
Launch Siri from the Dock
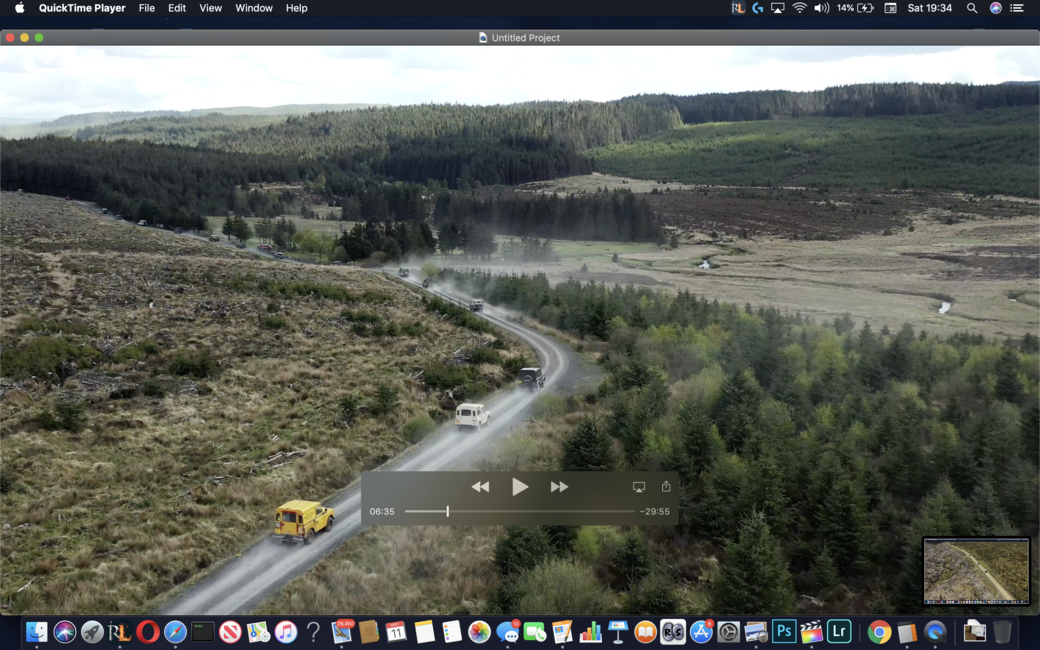65,631
